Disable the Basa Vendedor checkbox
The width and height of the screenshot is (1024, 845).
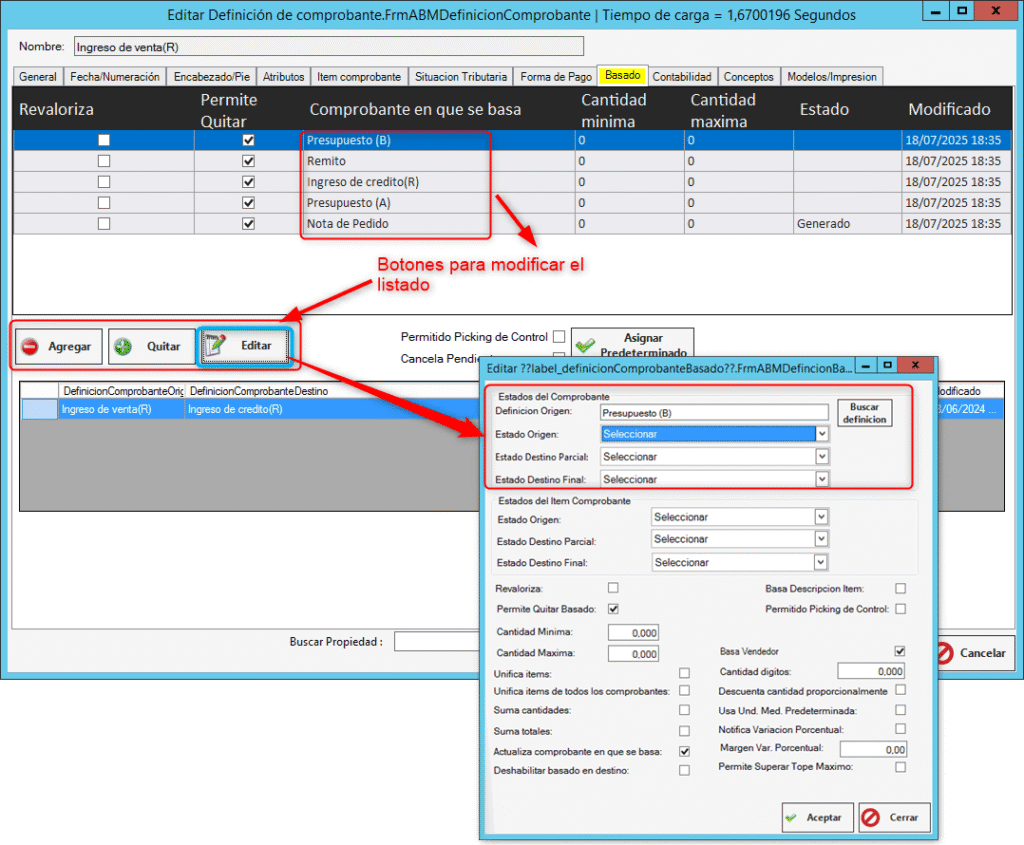(900, 651)
